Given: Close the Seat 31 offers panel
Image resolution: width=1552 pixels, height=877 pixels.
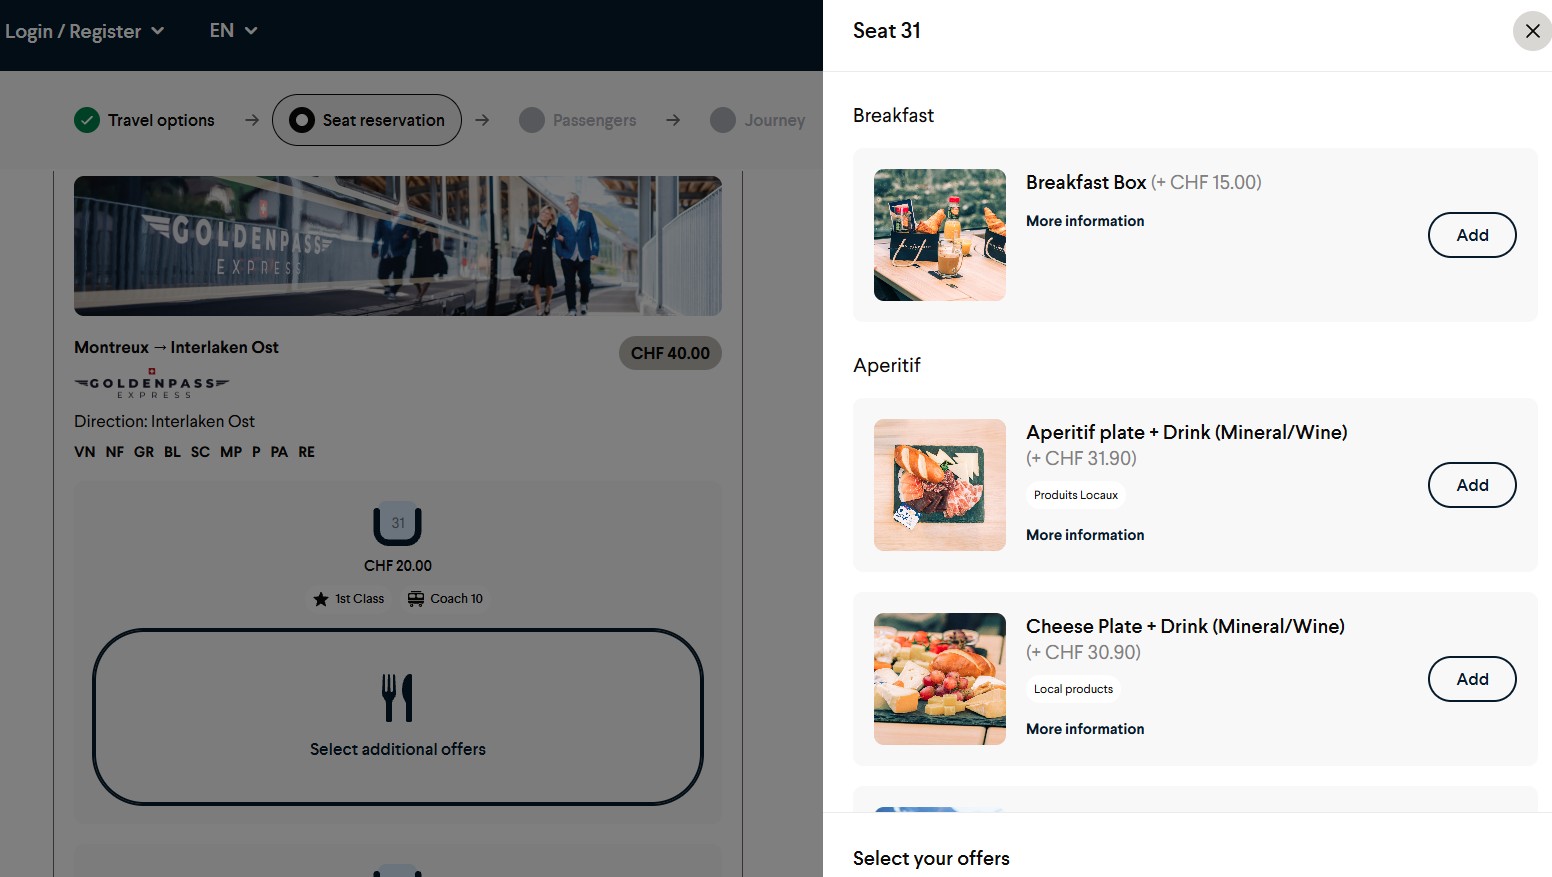Looking at the screenshot, I should [1532, 31].
